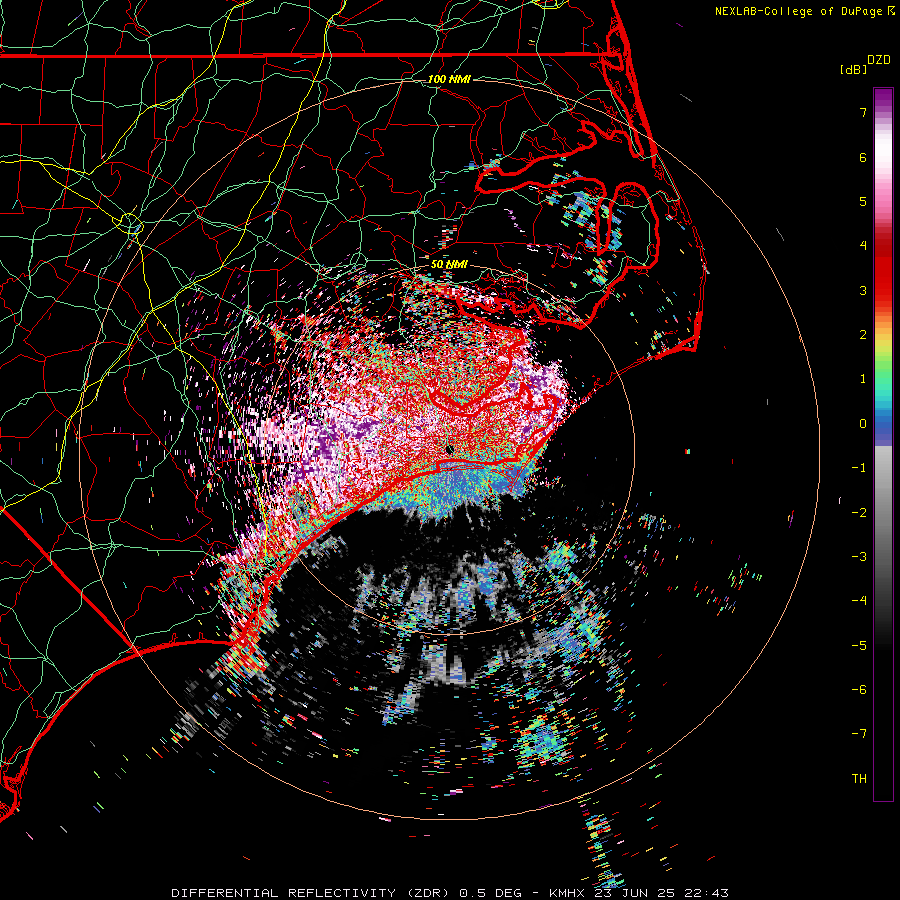Click the -7 value on the scale
Screen dimensions: 900x900
coord(859,734)
